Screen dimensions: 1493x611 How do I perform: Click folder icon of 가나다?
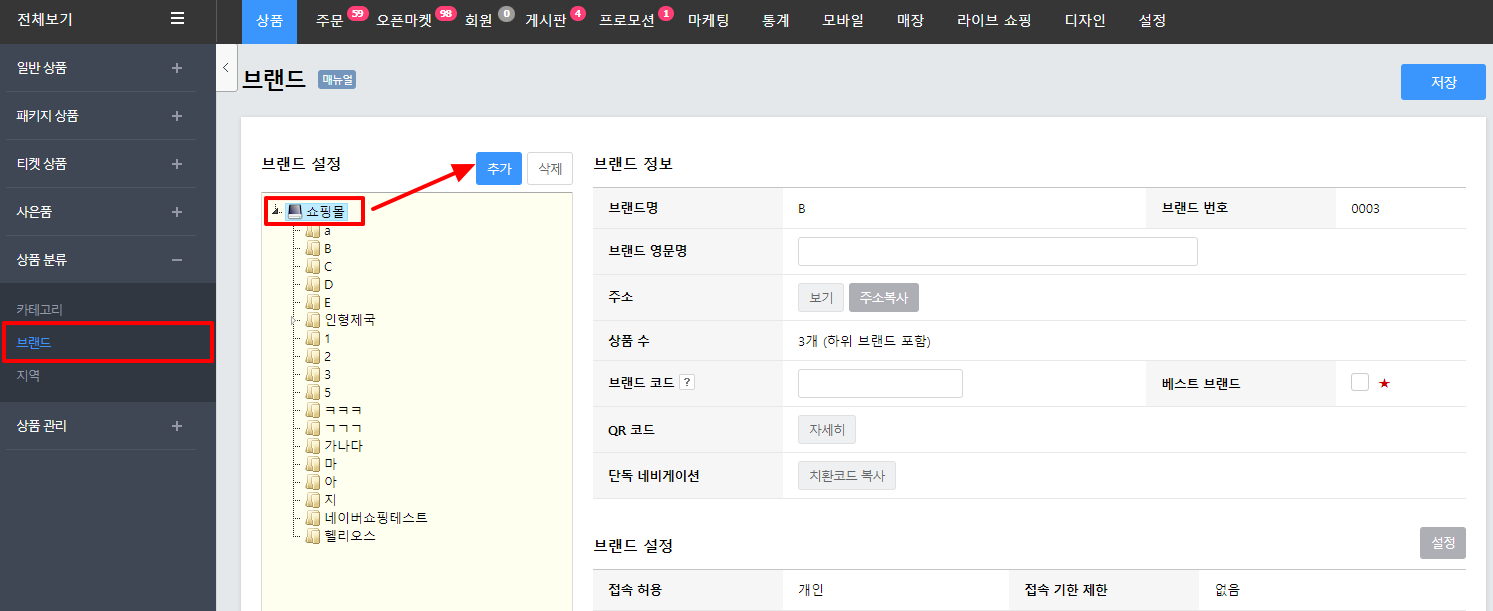(x=313, y=446)
